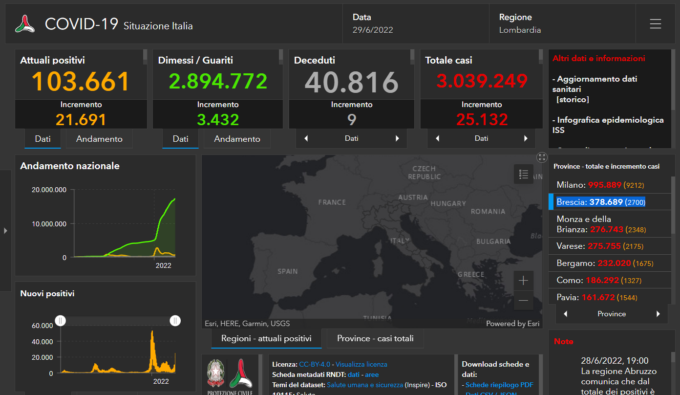The width and height of the screenshot is (680, 395).
Task: Open the RNDT metadata aree link
Action: (372, 375)
